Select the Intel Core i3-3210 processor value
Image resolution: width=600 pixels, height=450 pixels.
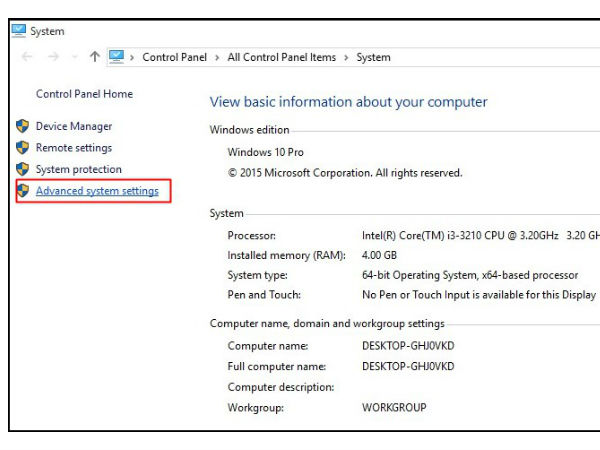pyautogui.click(x=481, y=235)
